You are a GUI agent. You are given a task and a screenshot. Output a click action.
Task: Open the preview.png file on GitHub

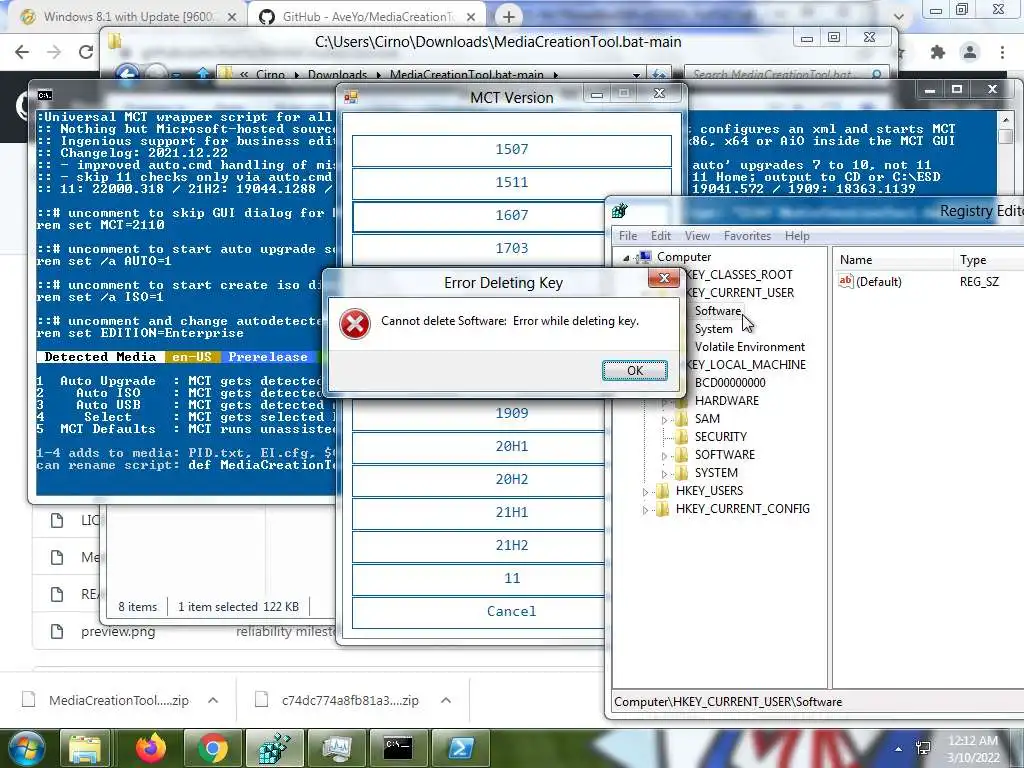pyautogui.click(x=118, y=632)
